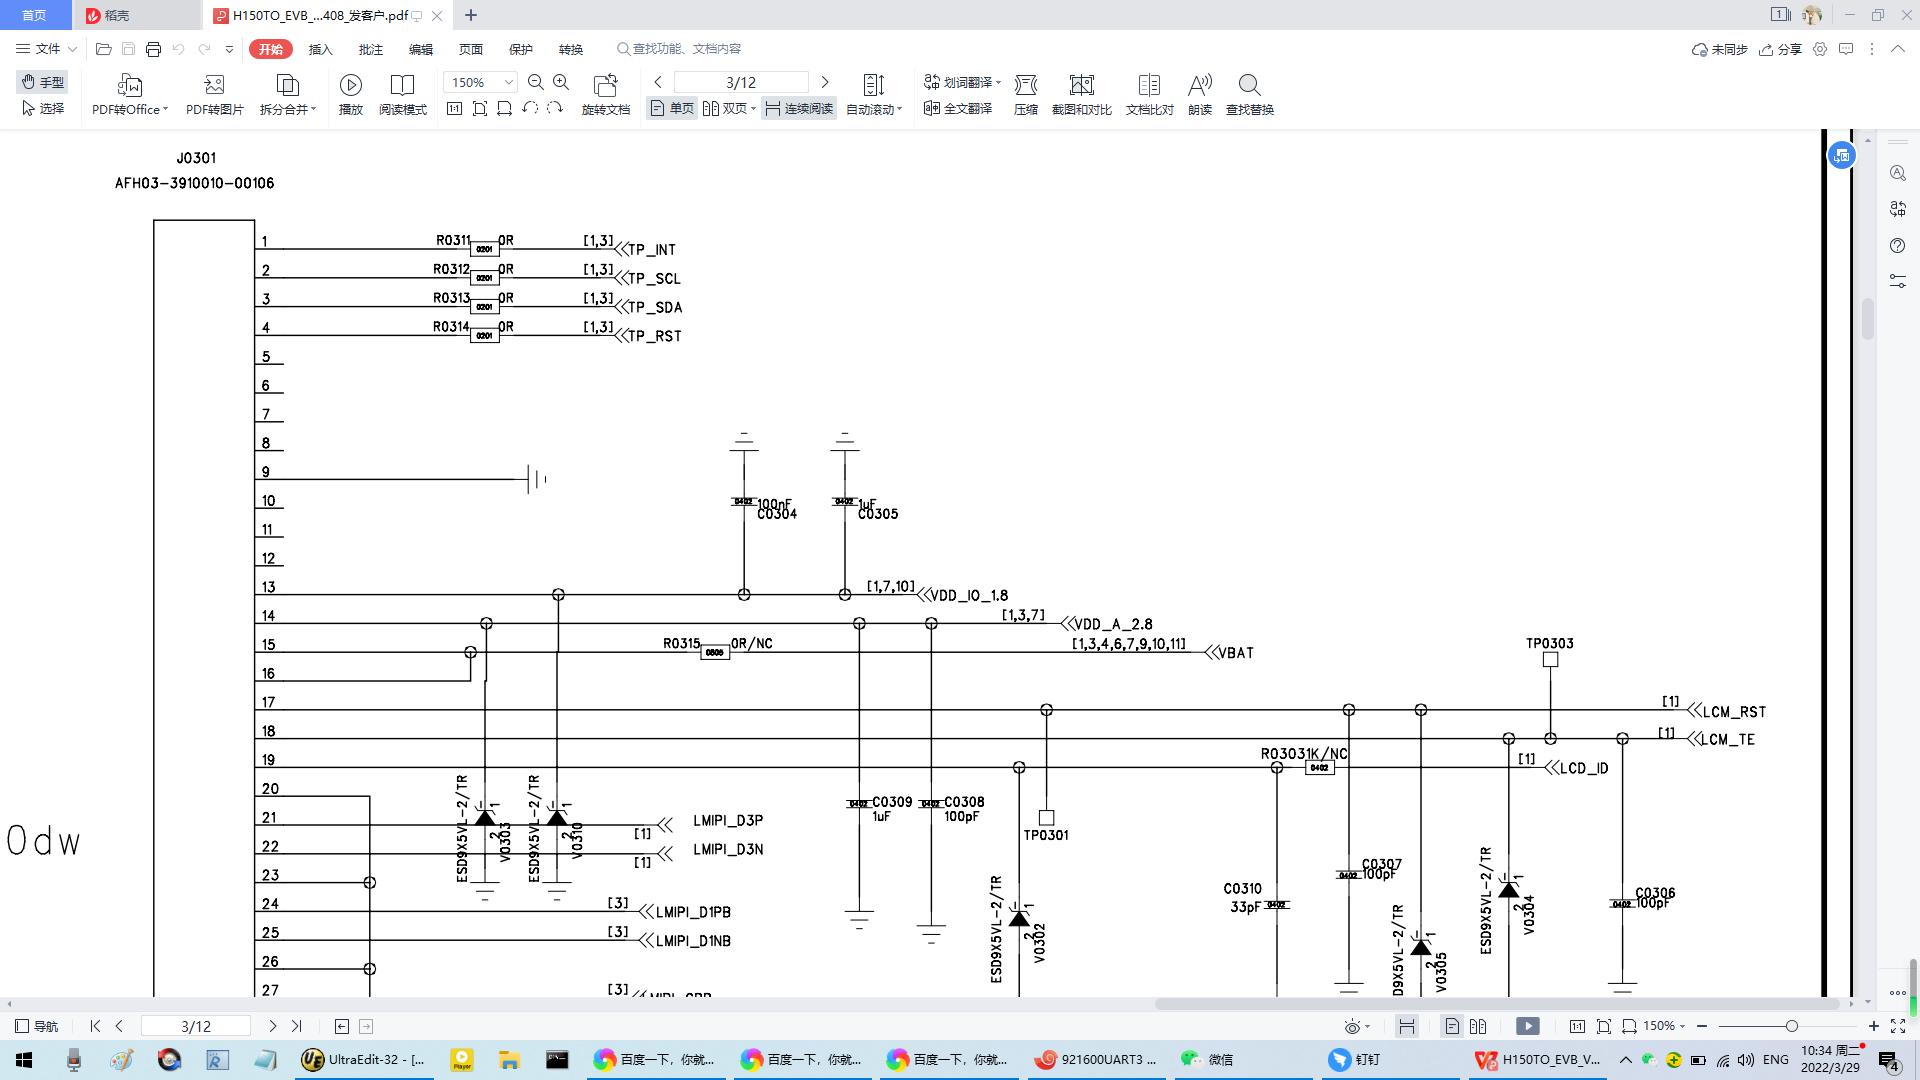Go to next page arrow in toolbar

click(x=825, y=82)
